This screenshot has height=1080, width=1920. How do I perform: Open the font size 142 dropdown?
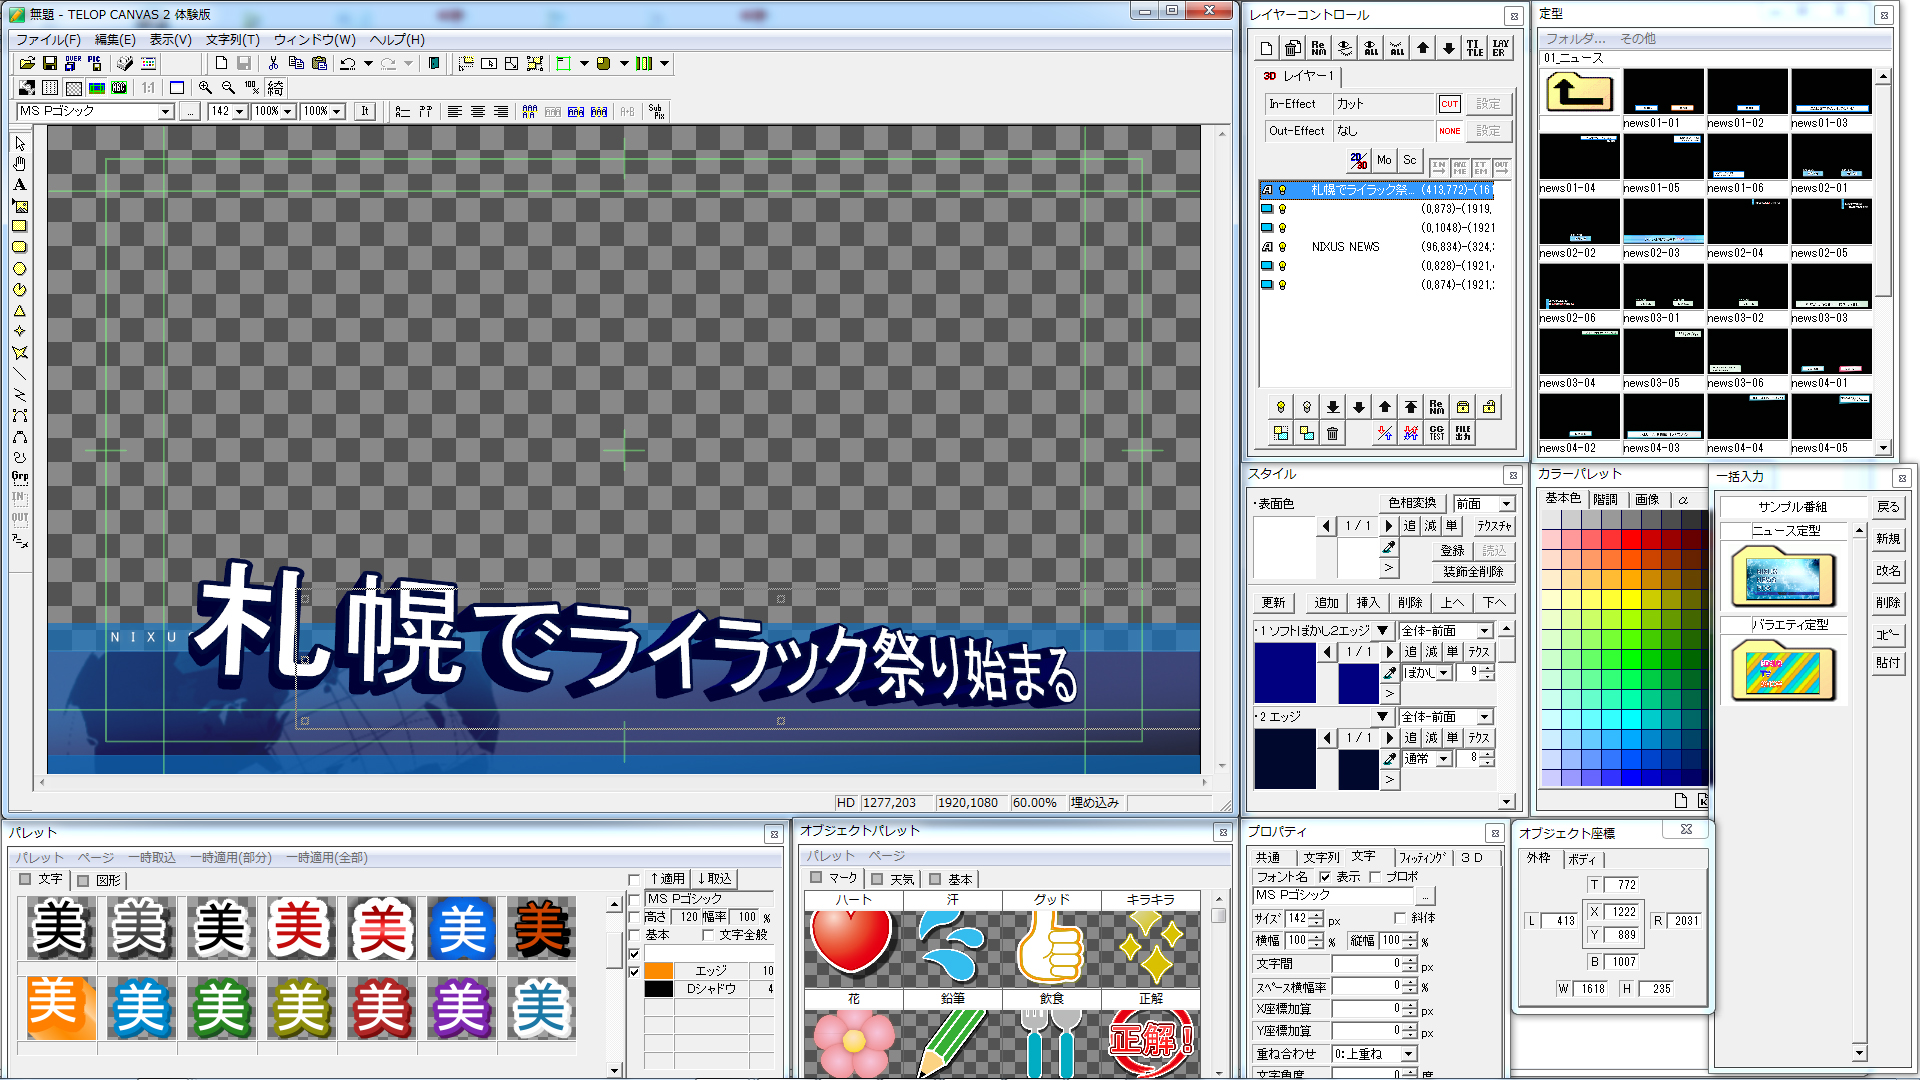coord(240,112)
